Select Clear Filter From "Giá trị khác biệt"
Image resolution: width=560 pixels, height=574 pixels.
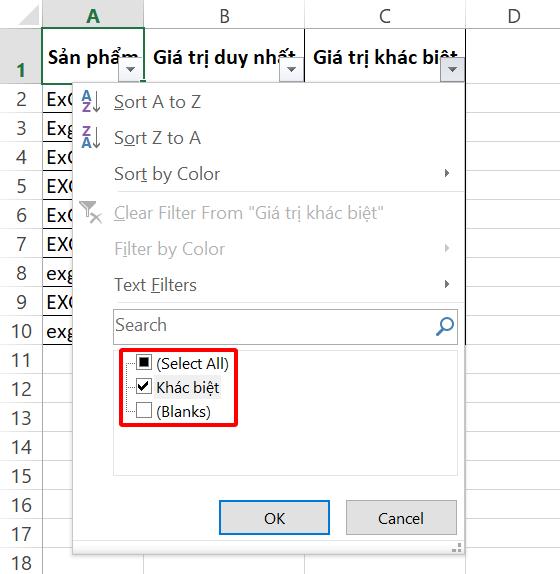point(269,213)
